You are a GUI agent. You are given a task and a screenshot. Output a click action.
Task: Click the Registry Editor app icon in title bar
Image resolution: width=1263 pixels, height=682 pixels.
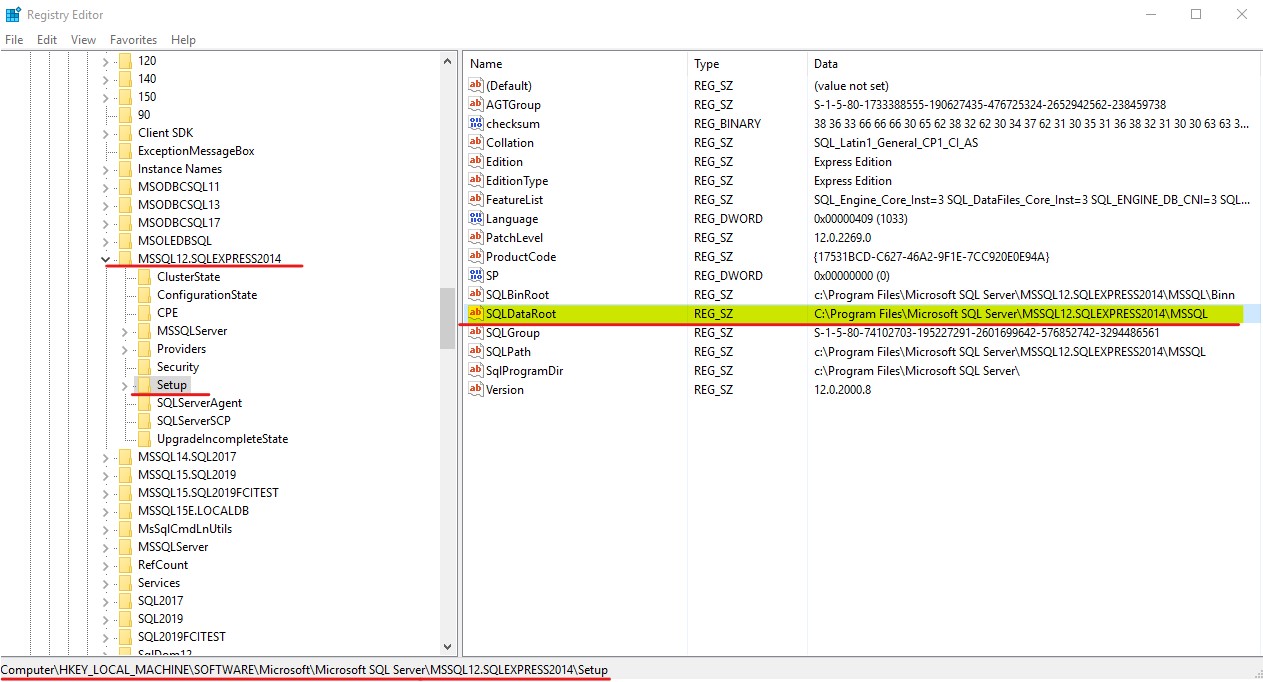[x=13, y=15]
